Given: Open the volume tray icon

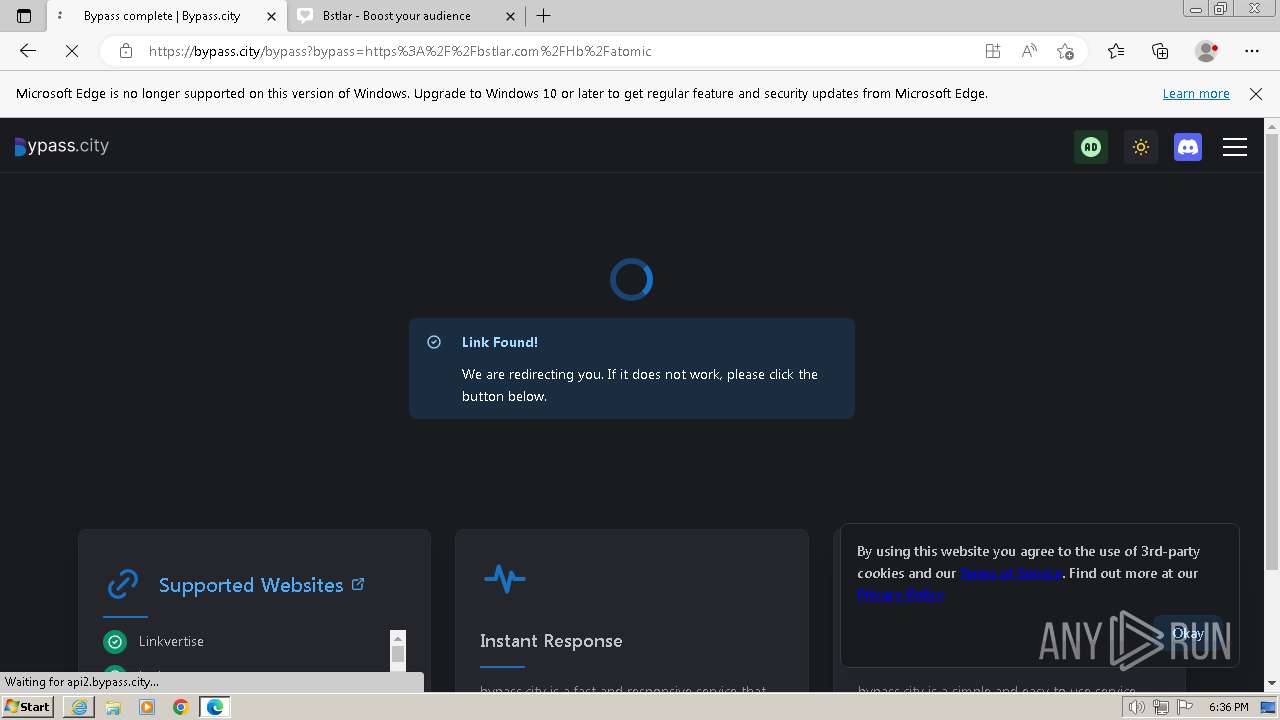Looking at the screenshot, I should (1136, 707).
